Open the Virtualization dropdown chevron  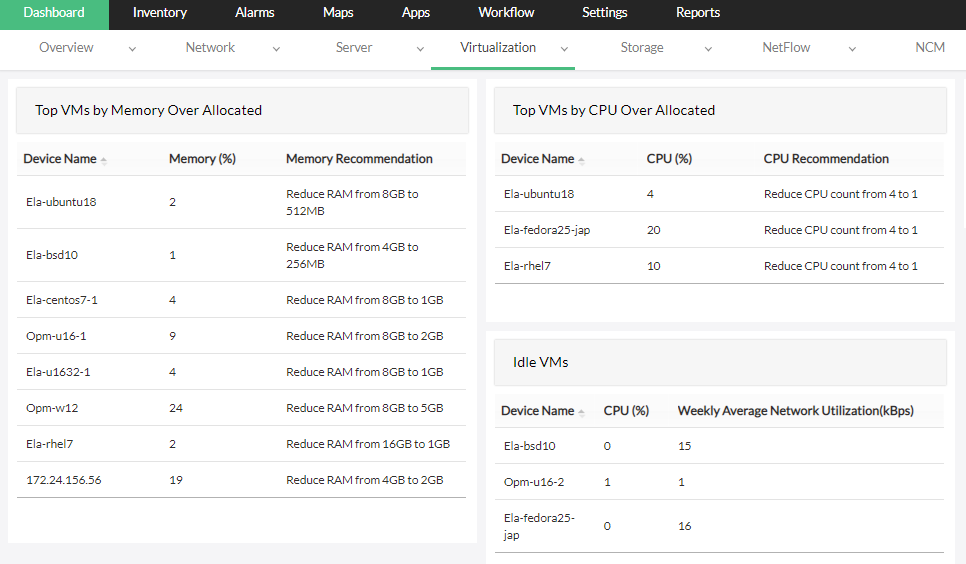click(x=564, y=48)
